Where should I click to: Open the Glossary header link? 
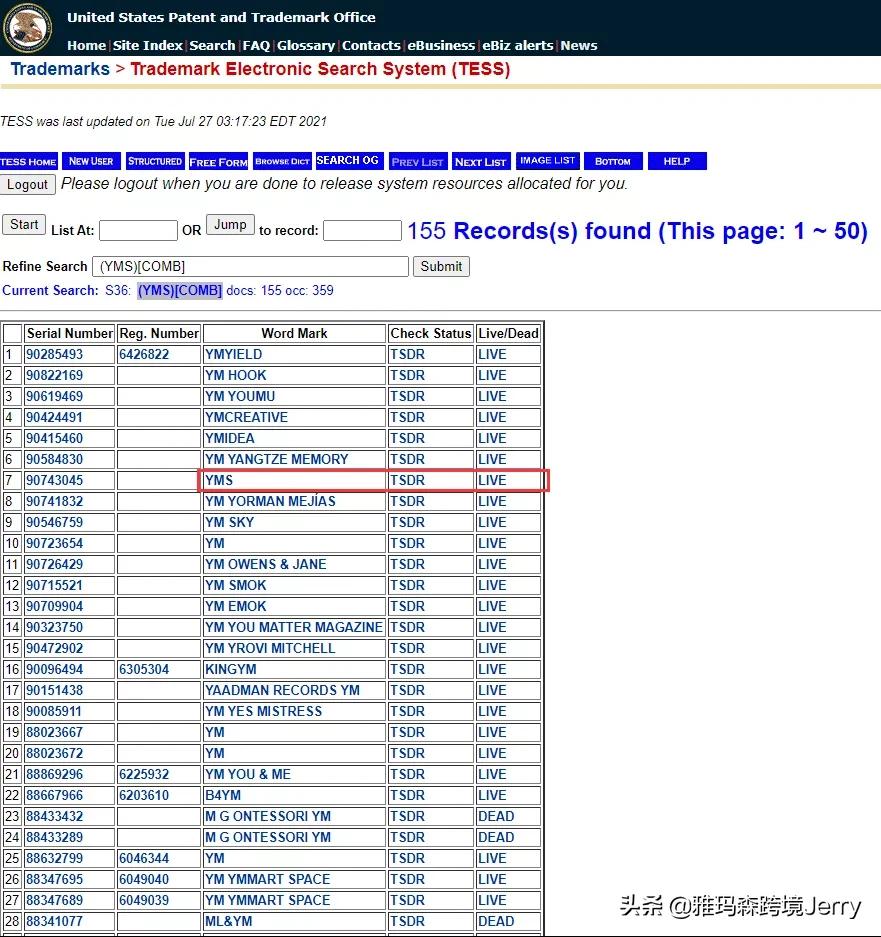point(305,45)
